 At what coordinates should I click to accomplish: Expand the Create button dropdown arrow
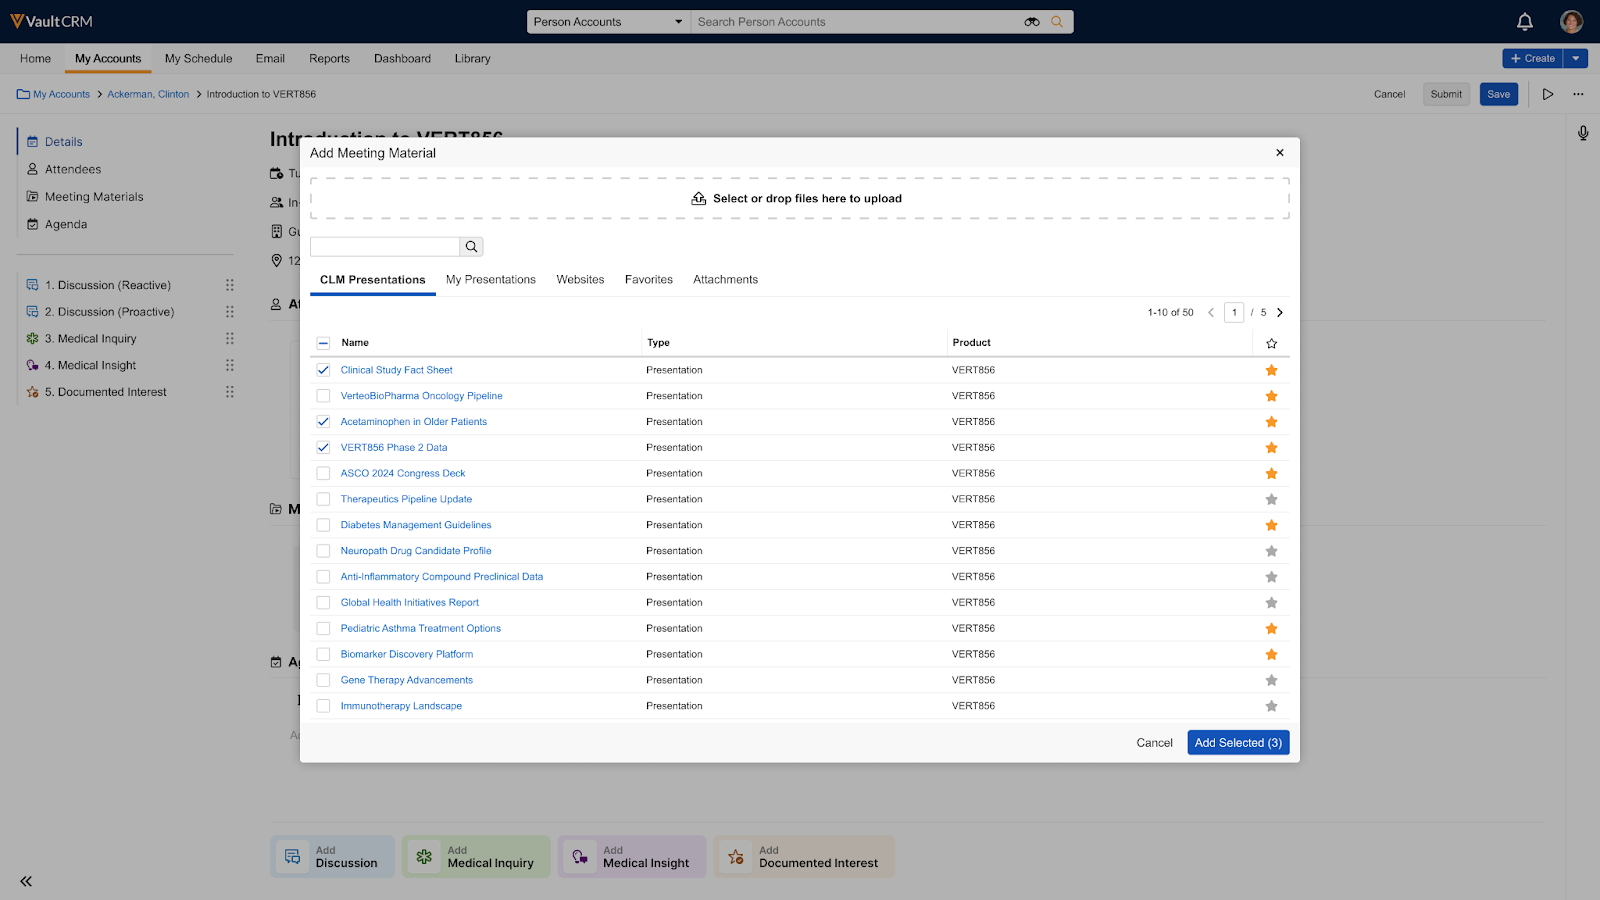click(1575, 59)
